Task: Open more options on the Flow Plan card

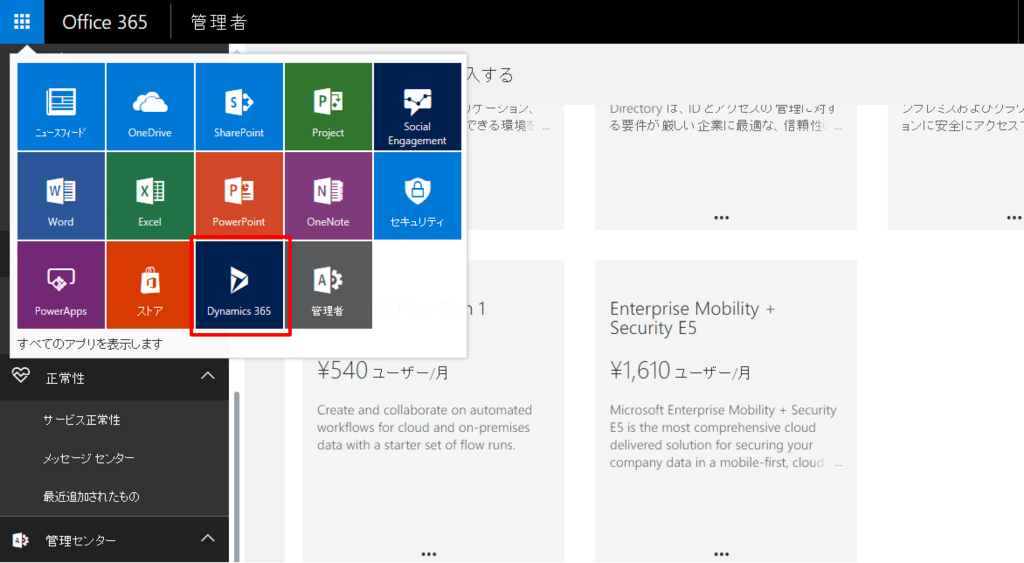Action: (x=428, y=554)
